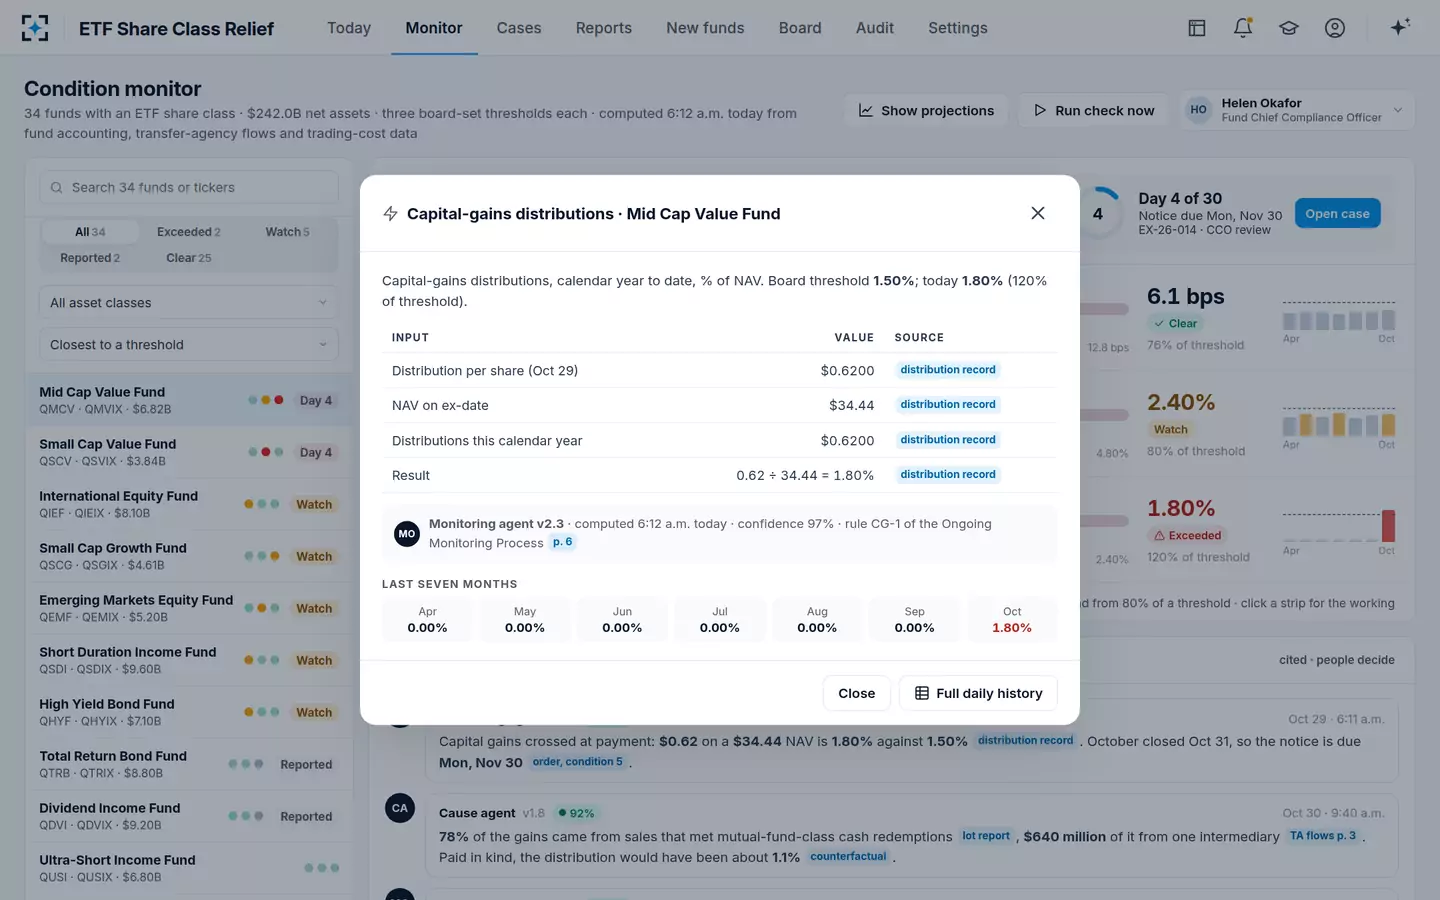This screenshot has width=1440, height=900.
Task: Click the Clear check badge under 6.1 bps
Action: click(x=1176, y=323)
